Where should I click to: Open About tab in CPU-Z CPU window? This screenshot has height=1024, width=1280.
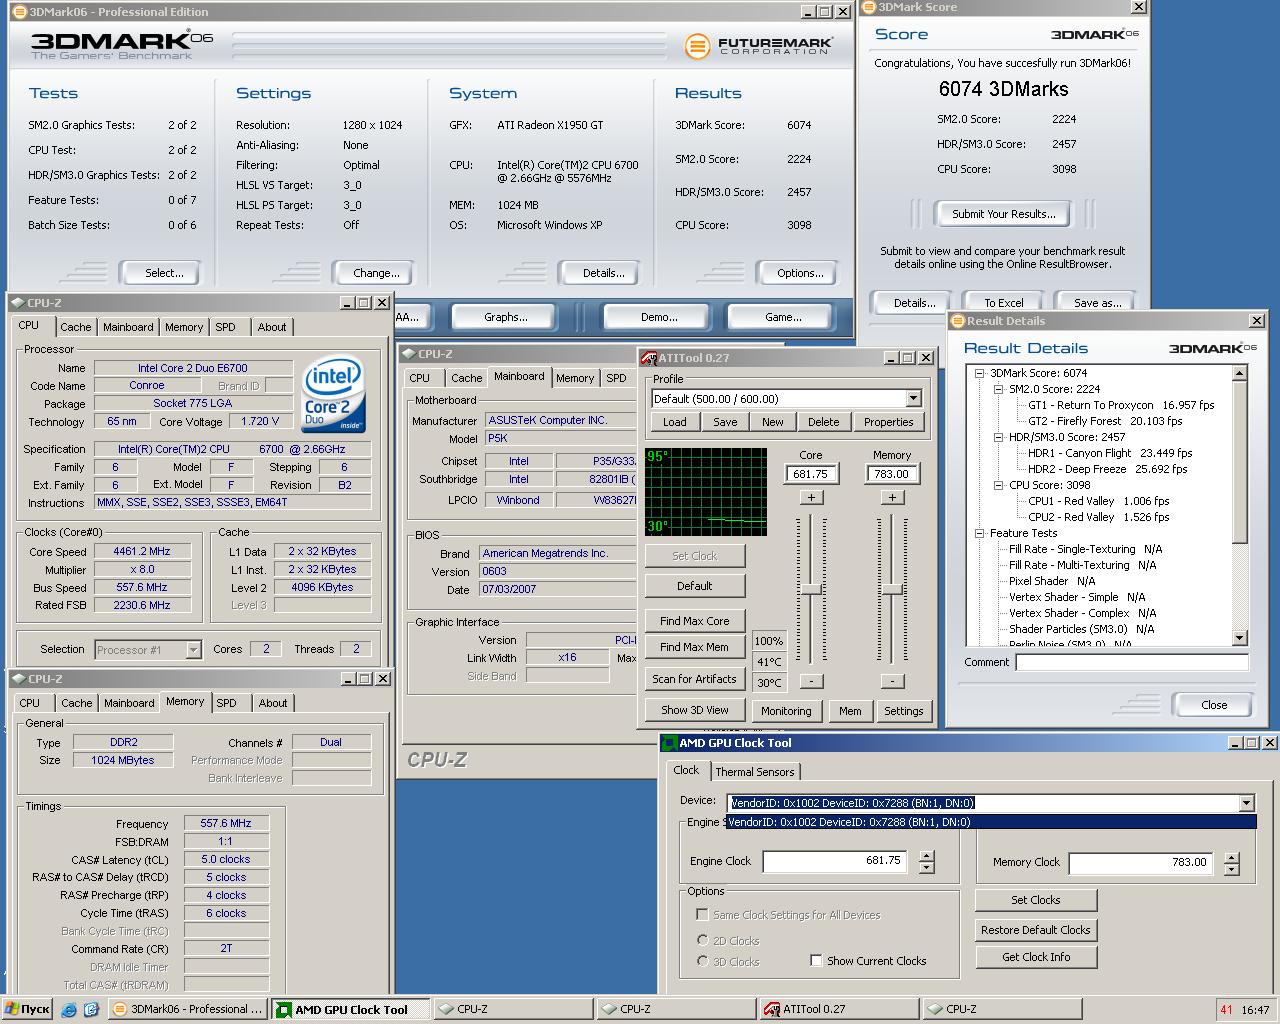tap(272, 327)
